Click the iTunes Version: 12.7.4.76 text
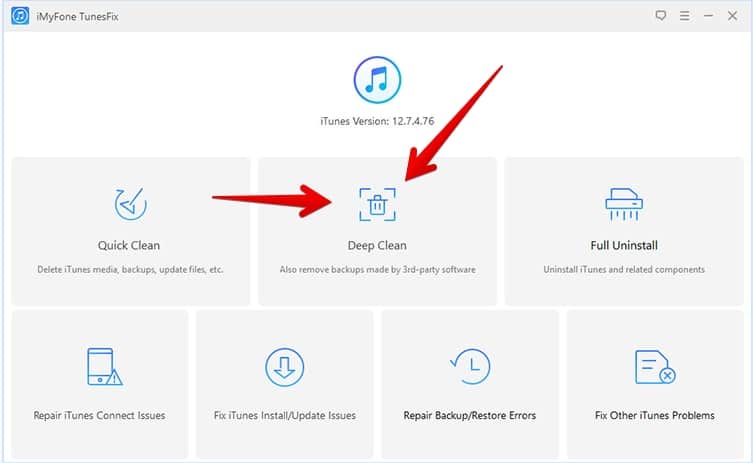 (x=377, y=121)
